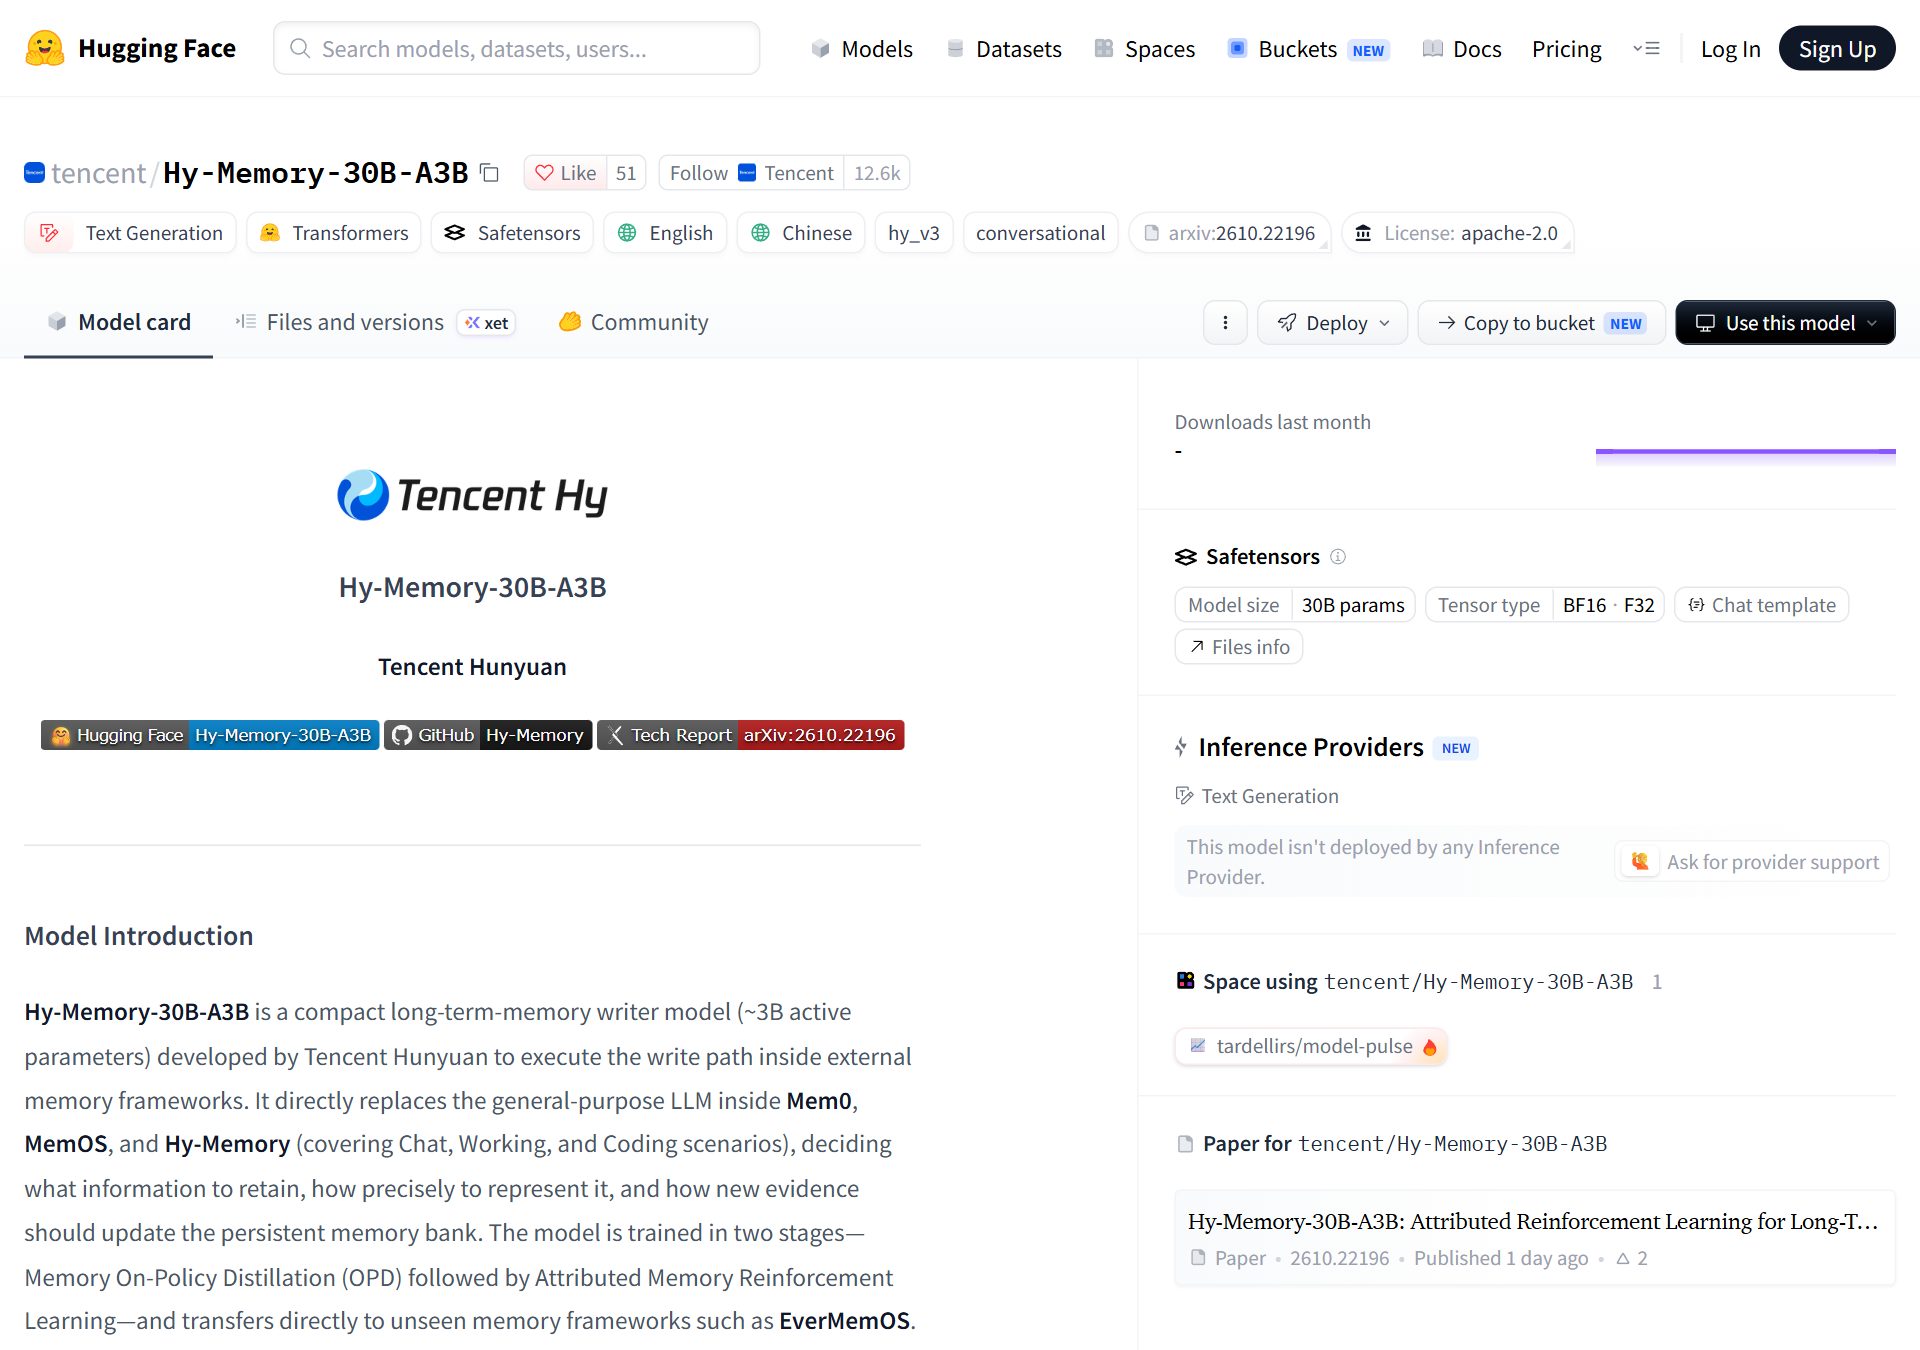
Task: Open the GitHub Hy-Memory badge
Action: (488, 735)
